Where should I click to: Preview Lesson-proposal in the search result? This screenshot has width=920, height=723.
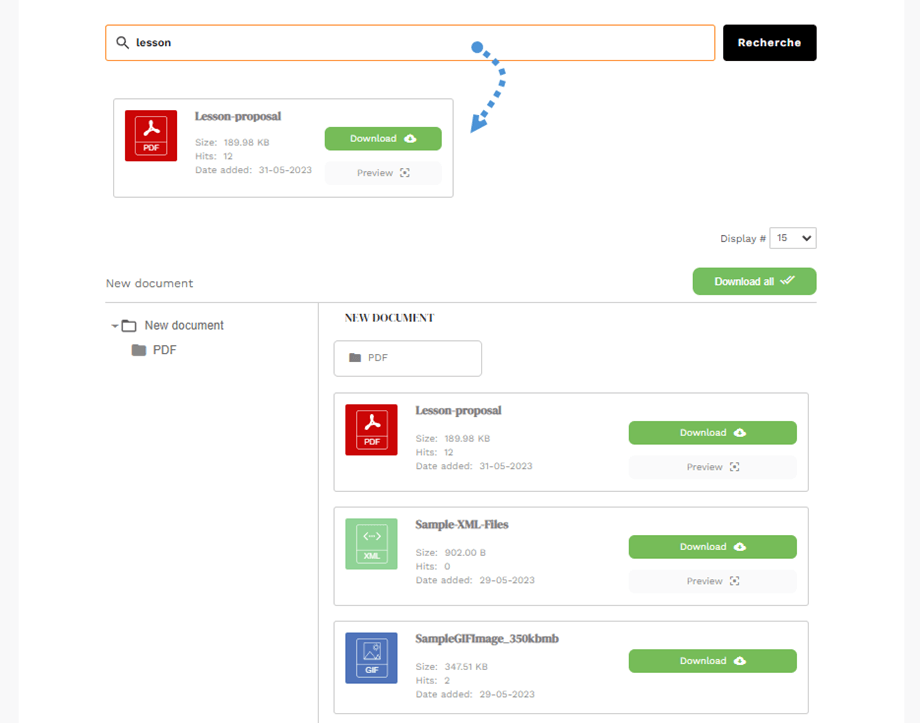pyautogui.click(x=383, y=173)
